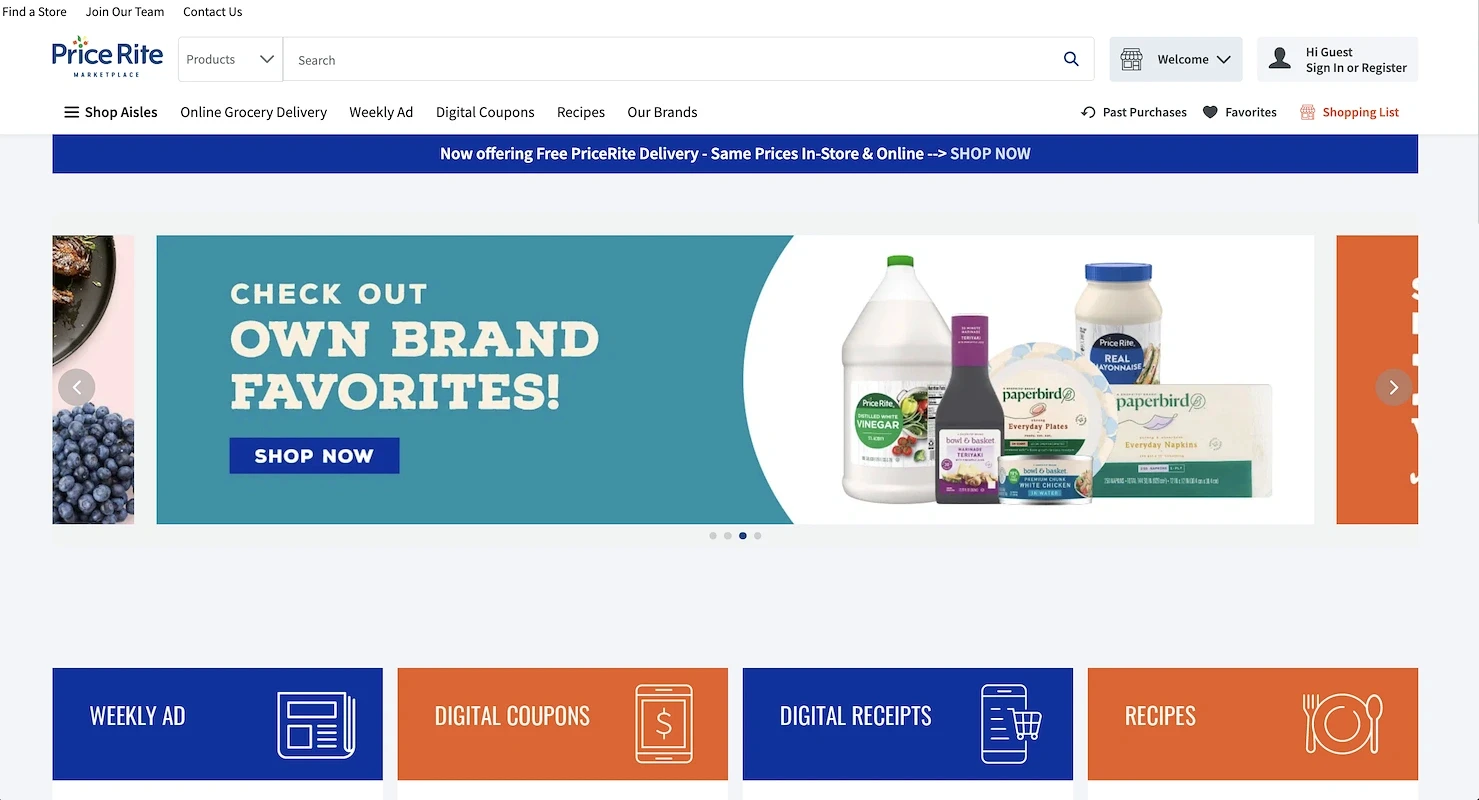Focus the Search input field

[x=670, y=59]
